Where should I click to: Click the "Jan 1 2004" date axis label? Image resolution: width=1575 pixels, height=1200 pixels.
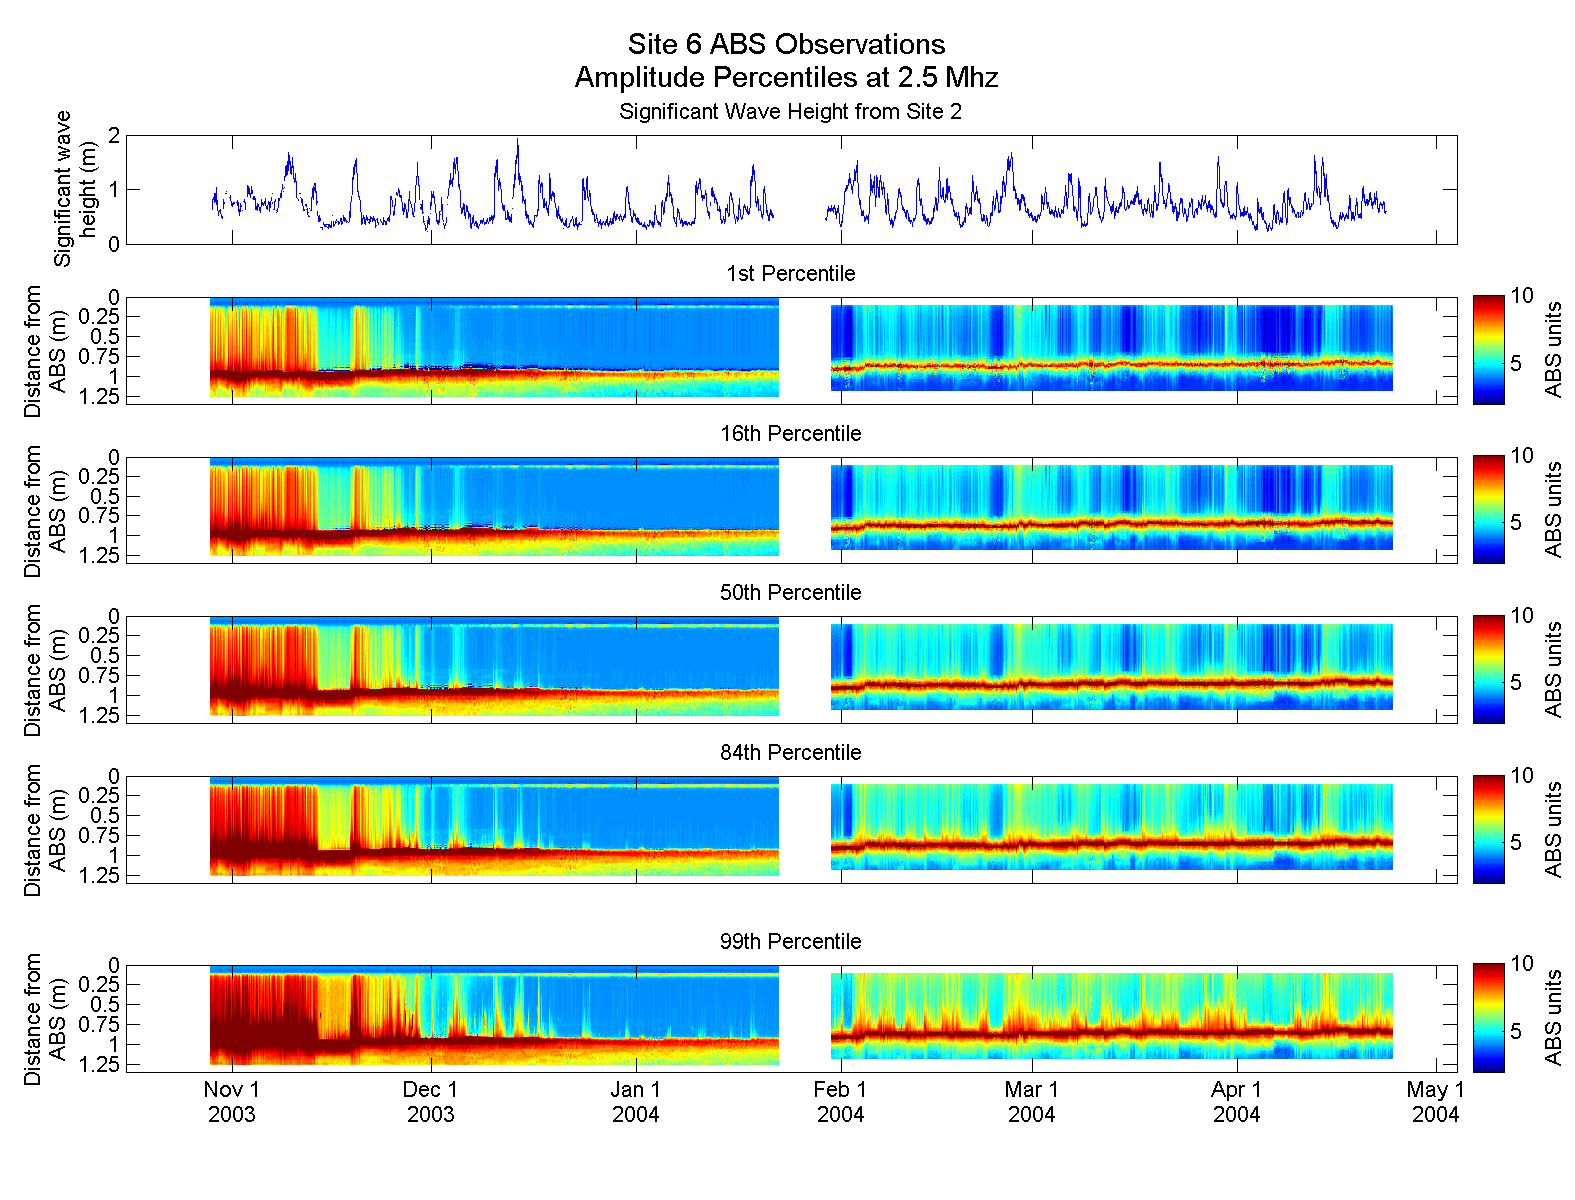pos(636,1102)
